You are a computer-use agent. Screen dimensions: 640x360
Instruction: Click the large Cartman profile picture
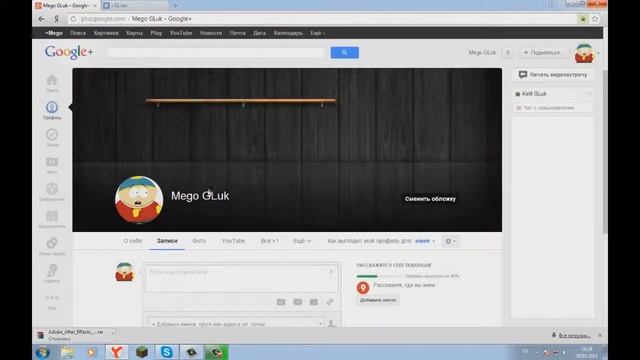[x=139, y=200]
